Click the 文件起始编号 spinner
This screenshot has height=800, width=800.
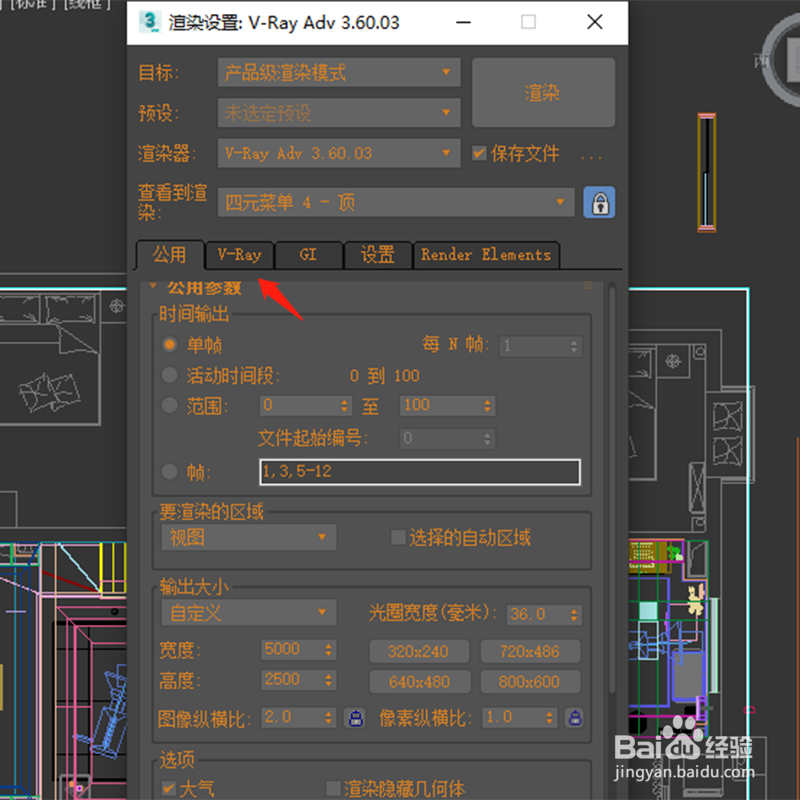click(487, 439)
